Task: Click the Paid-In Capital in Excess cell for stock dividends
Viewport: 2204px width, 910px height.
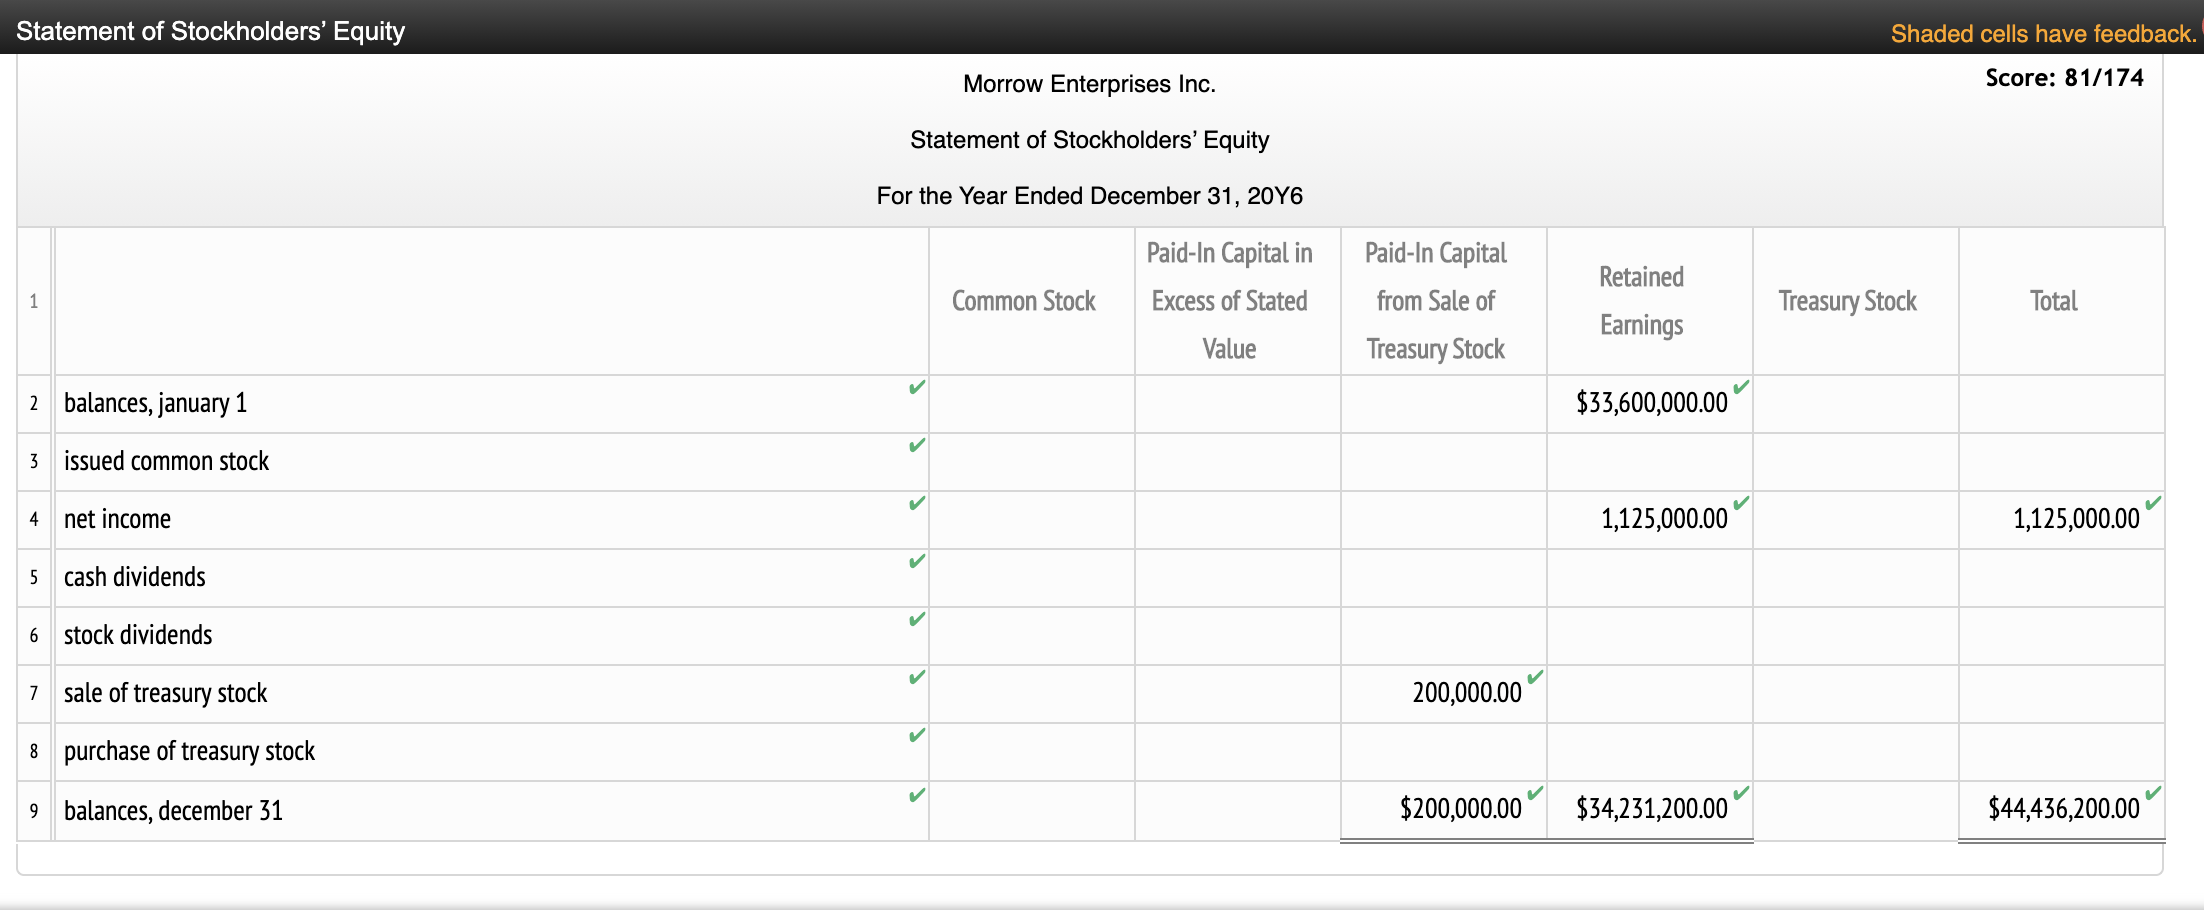Action: (x=1237, y=636)
